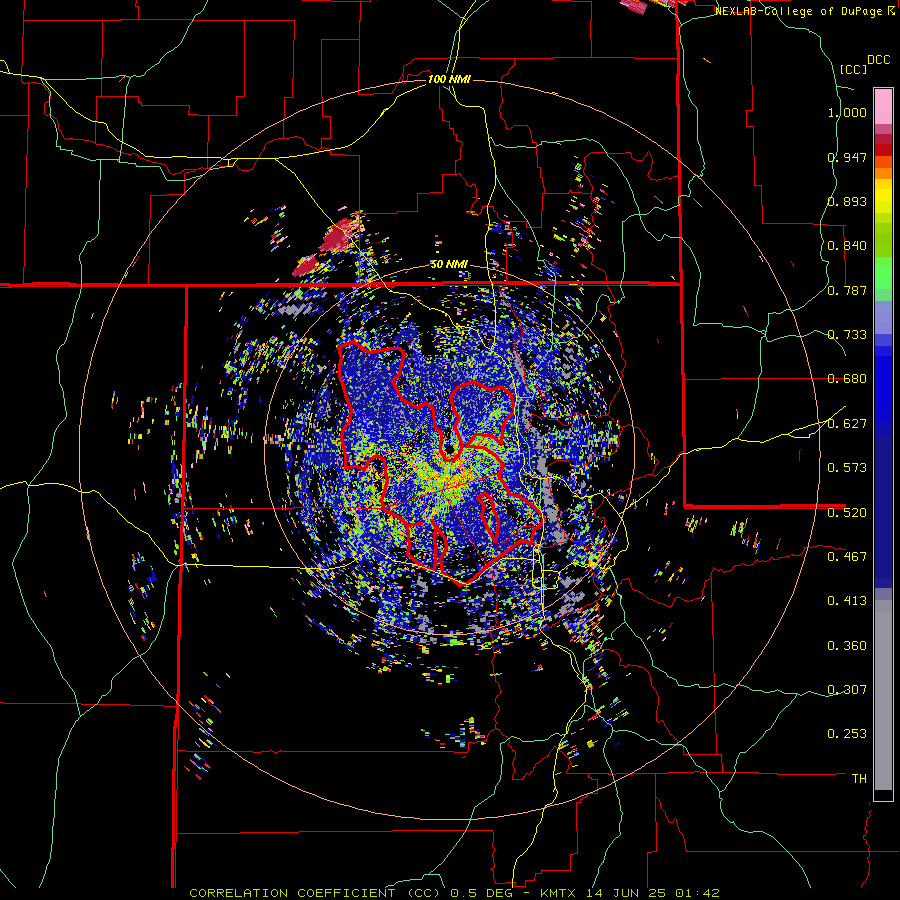Screen dimensions: 900x900
Task: Click the 0.787 scale value
Action: click(x=847, y=290)
